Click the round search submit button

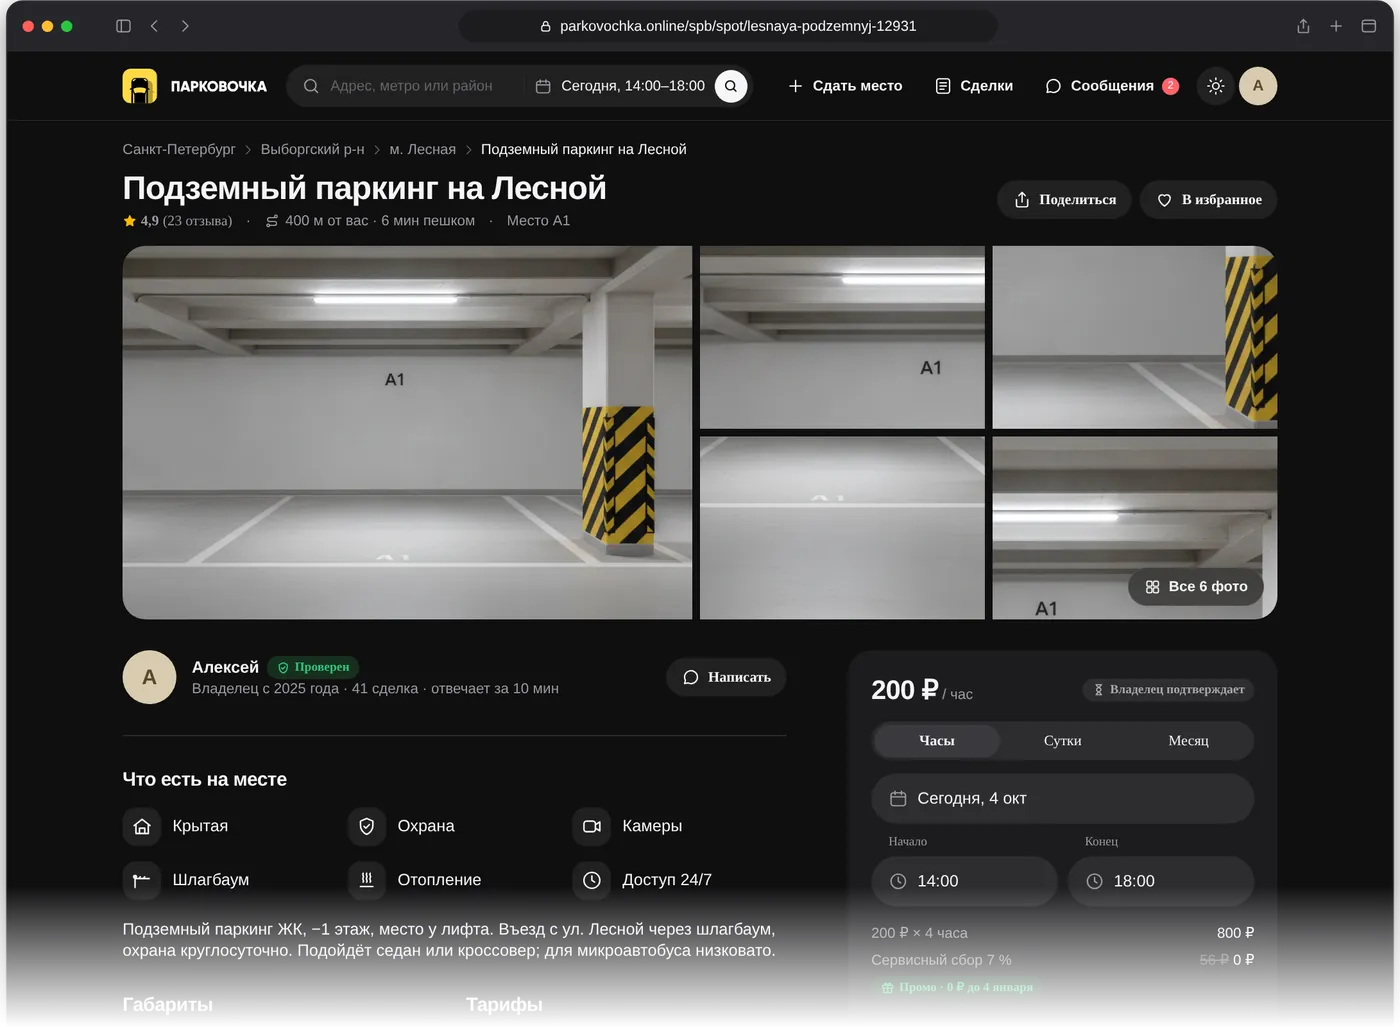point(731,86)
